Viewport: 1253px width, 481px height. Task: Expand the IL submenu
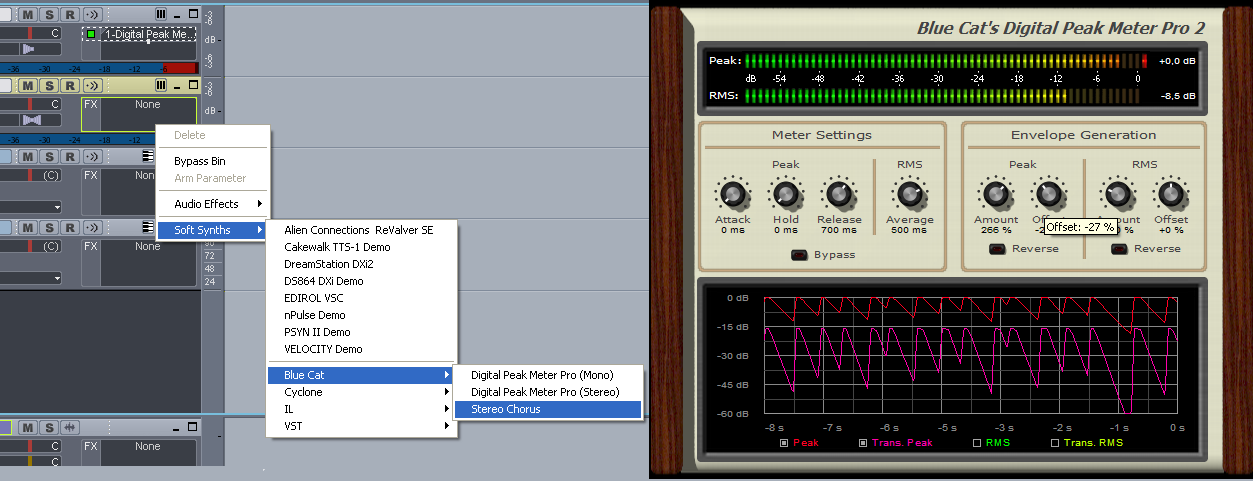click(360, 409)
